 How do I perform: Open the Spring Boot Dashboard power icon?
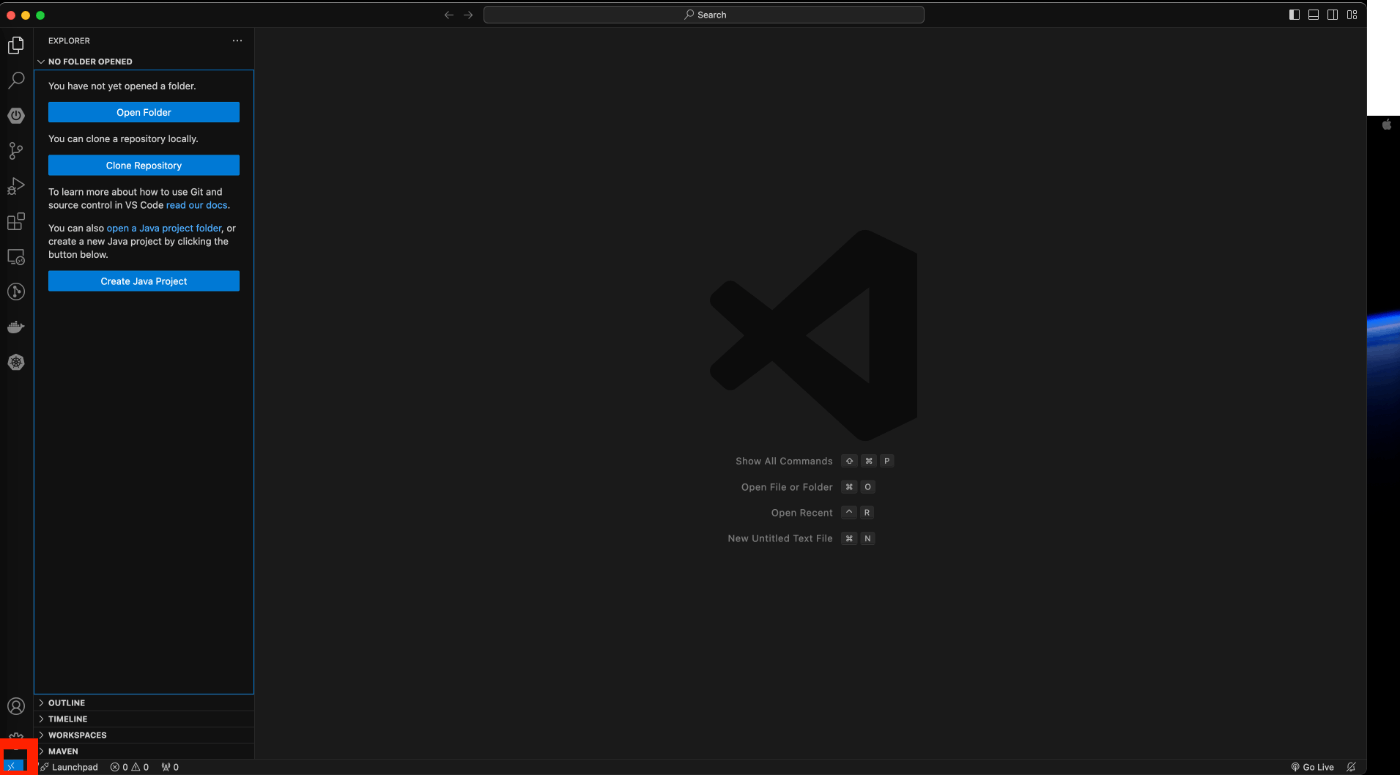[16, 116]
